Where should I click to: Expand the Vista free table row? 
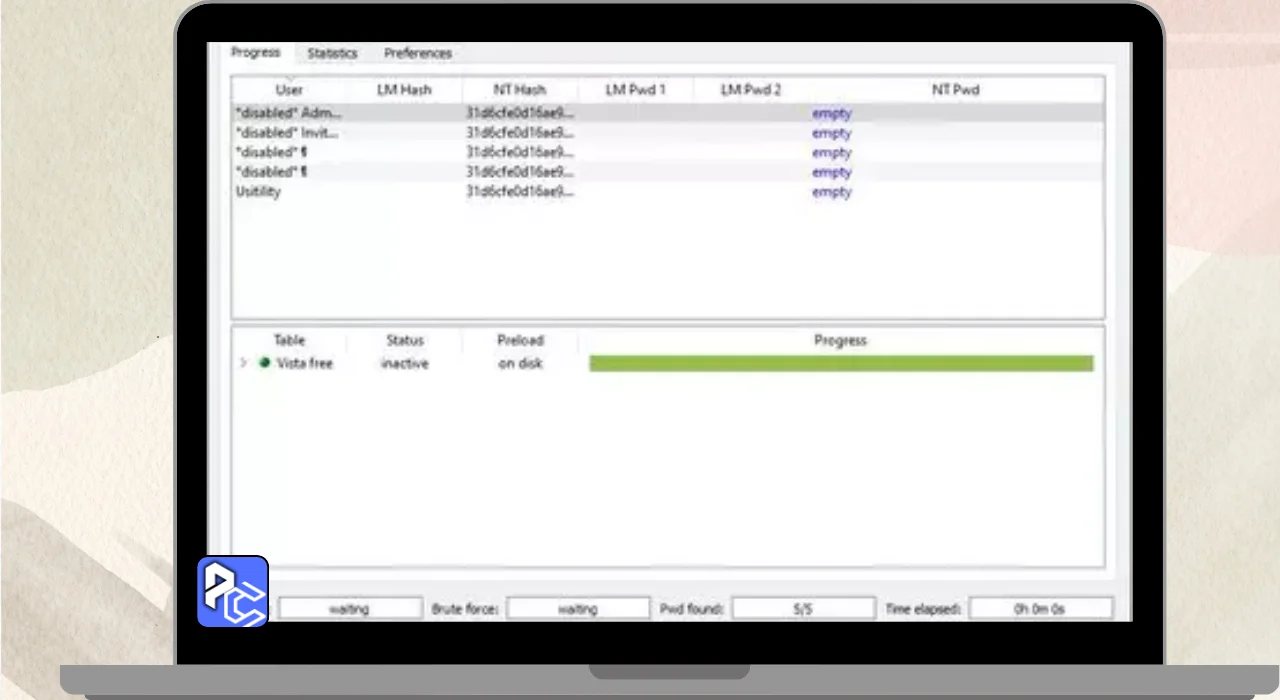[243, 363]
